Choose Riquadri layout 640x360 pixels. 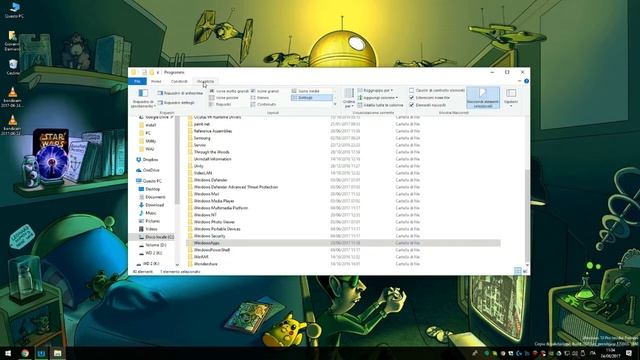(x=220, y=104)
